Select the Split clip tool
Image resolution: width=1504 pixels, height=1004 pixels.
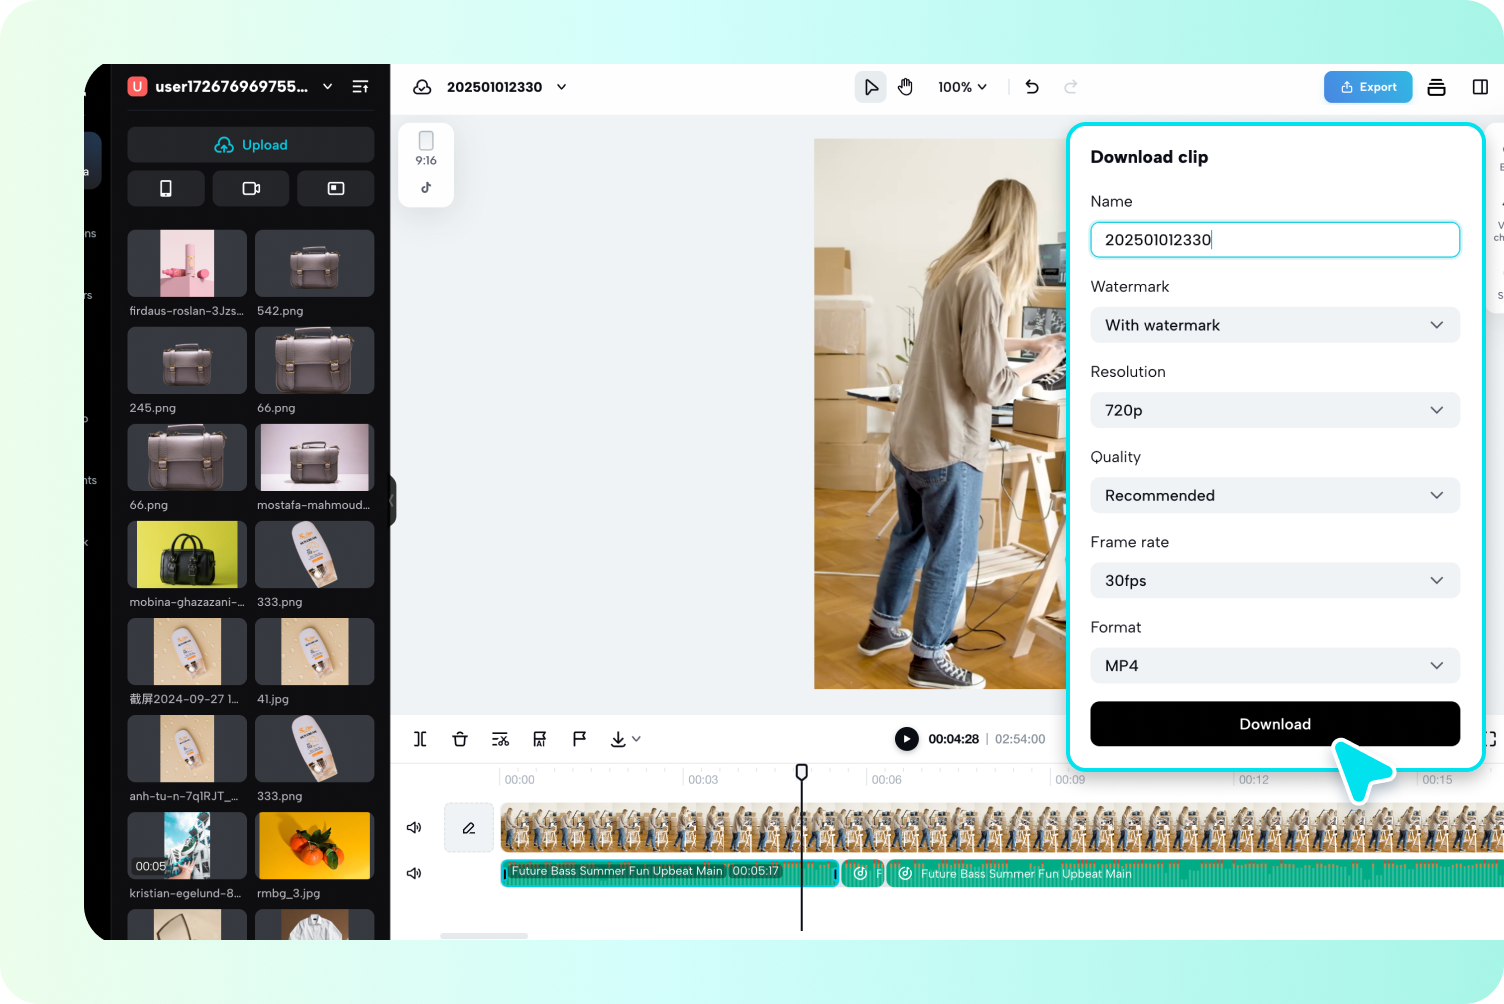point(420,739)
